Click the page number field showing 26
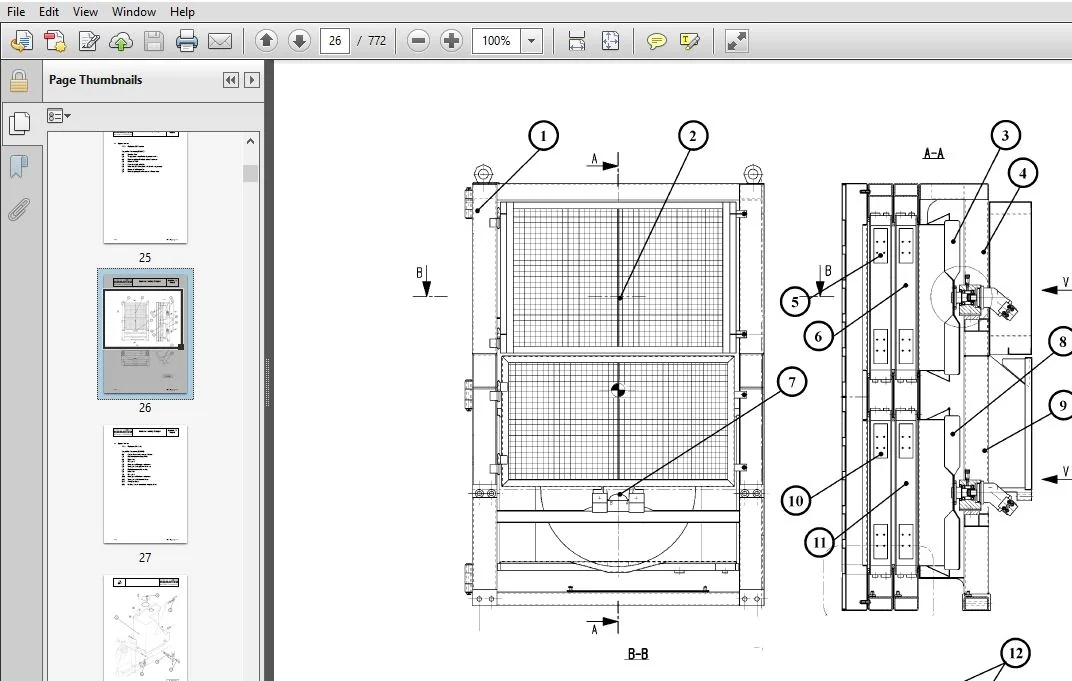The height and width of the screenshot is (681, 1072). pos(335,41)
